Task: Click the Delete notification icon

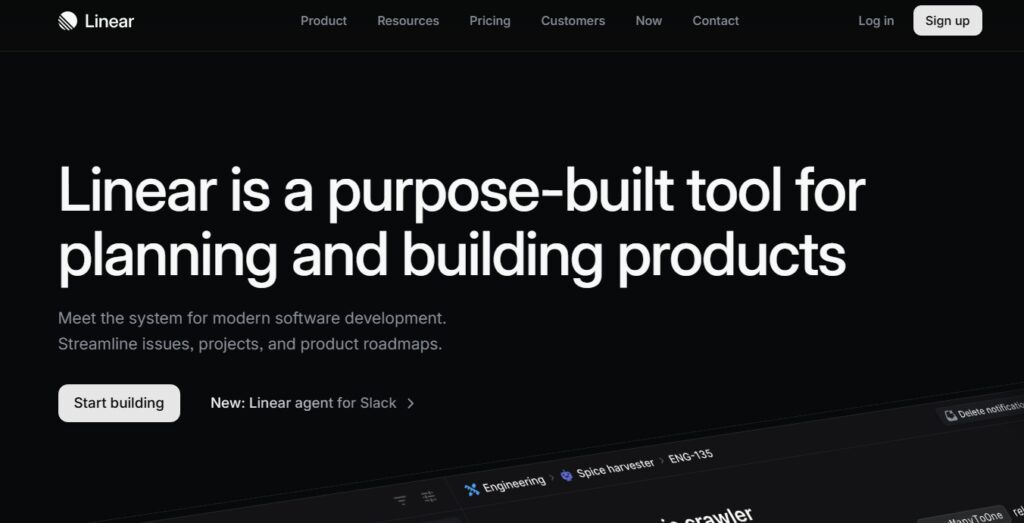Action: (x=950, y=415)
